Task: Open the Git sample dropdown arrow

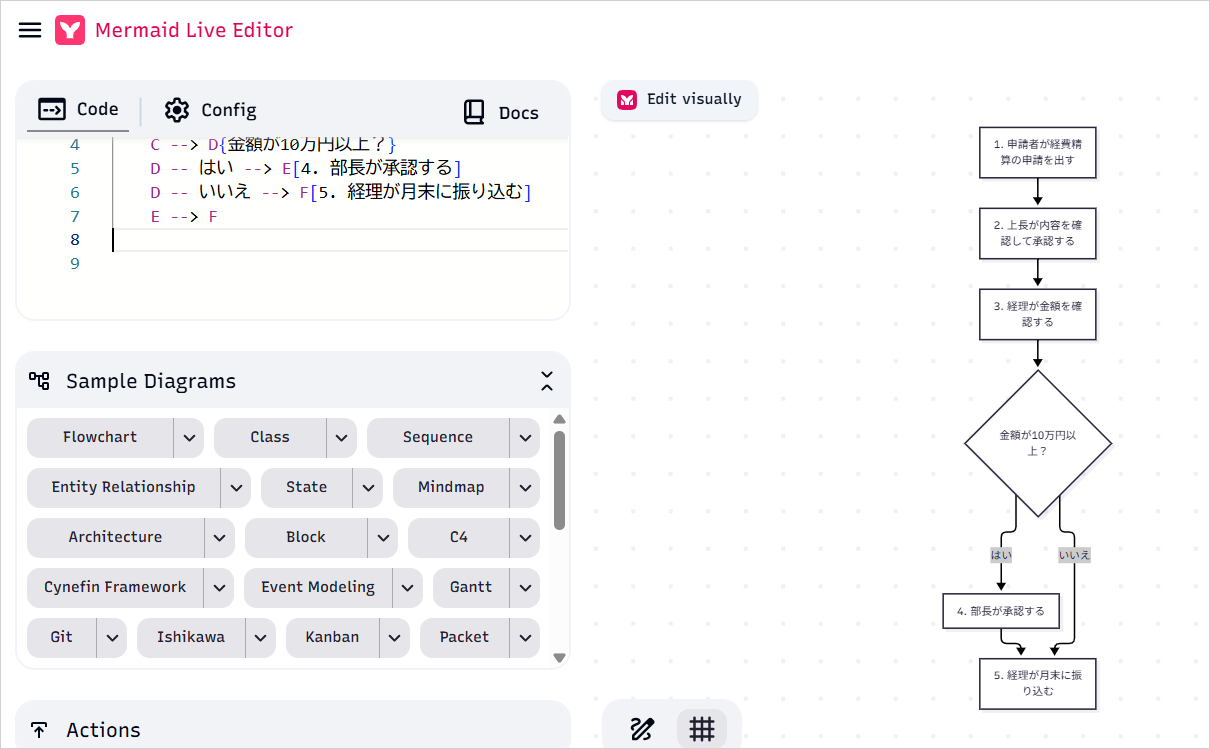Action: tap(112, 637)
